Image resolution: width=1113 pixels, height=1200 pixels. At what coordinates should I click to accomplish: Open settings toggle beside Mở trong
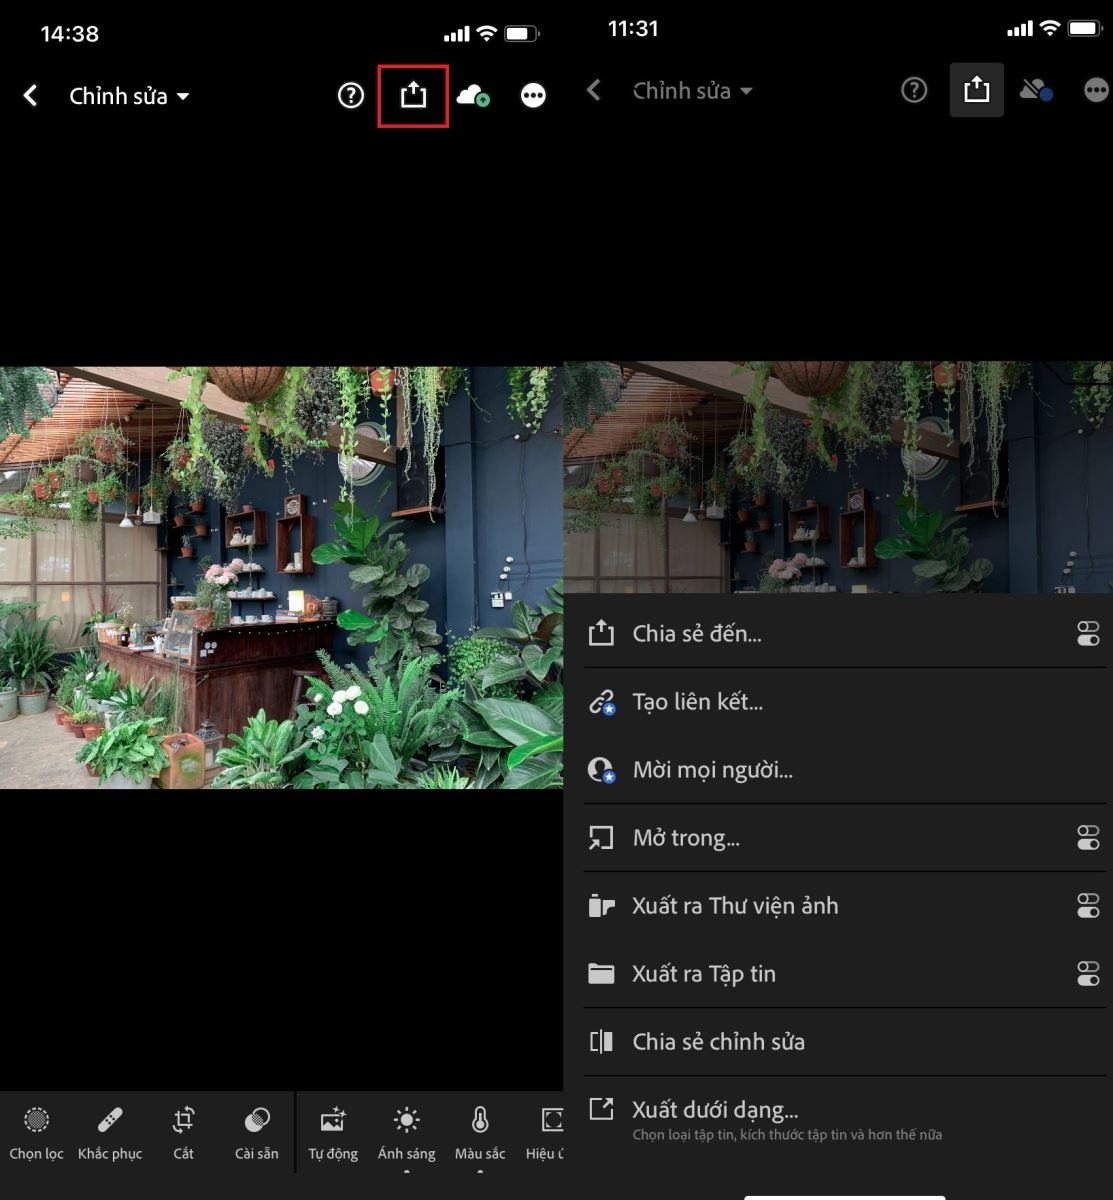pos(1087,837)
